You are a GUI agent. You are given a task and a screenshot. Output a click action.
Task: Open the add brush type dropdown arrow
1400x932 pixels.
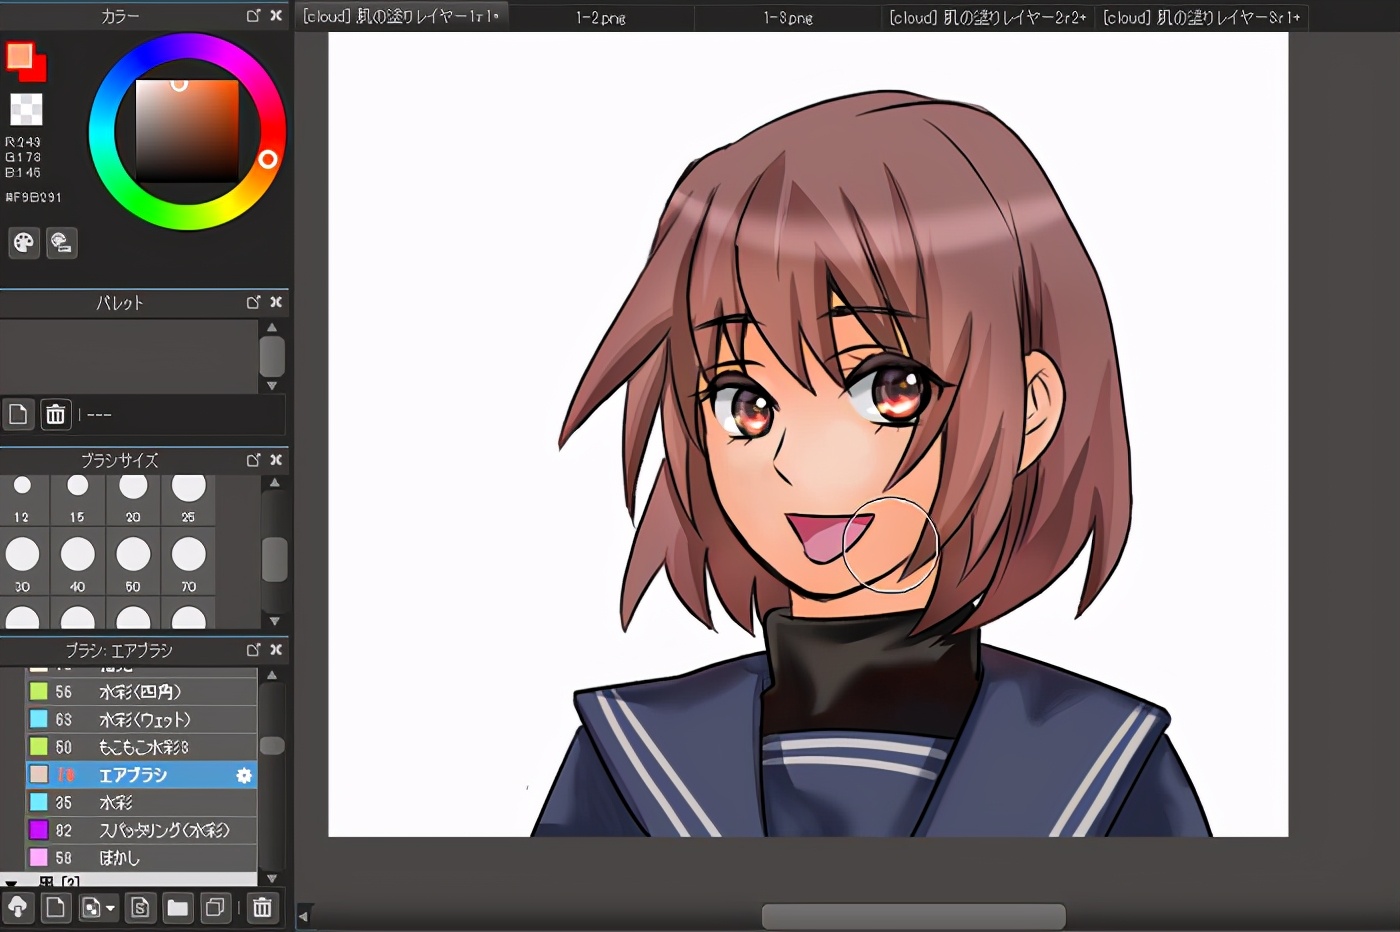[x=110, y=908]
